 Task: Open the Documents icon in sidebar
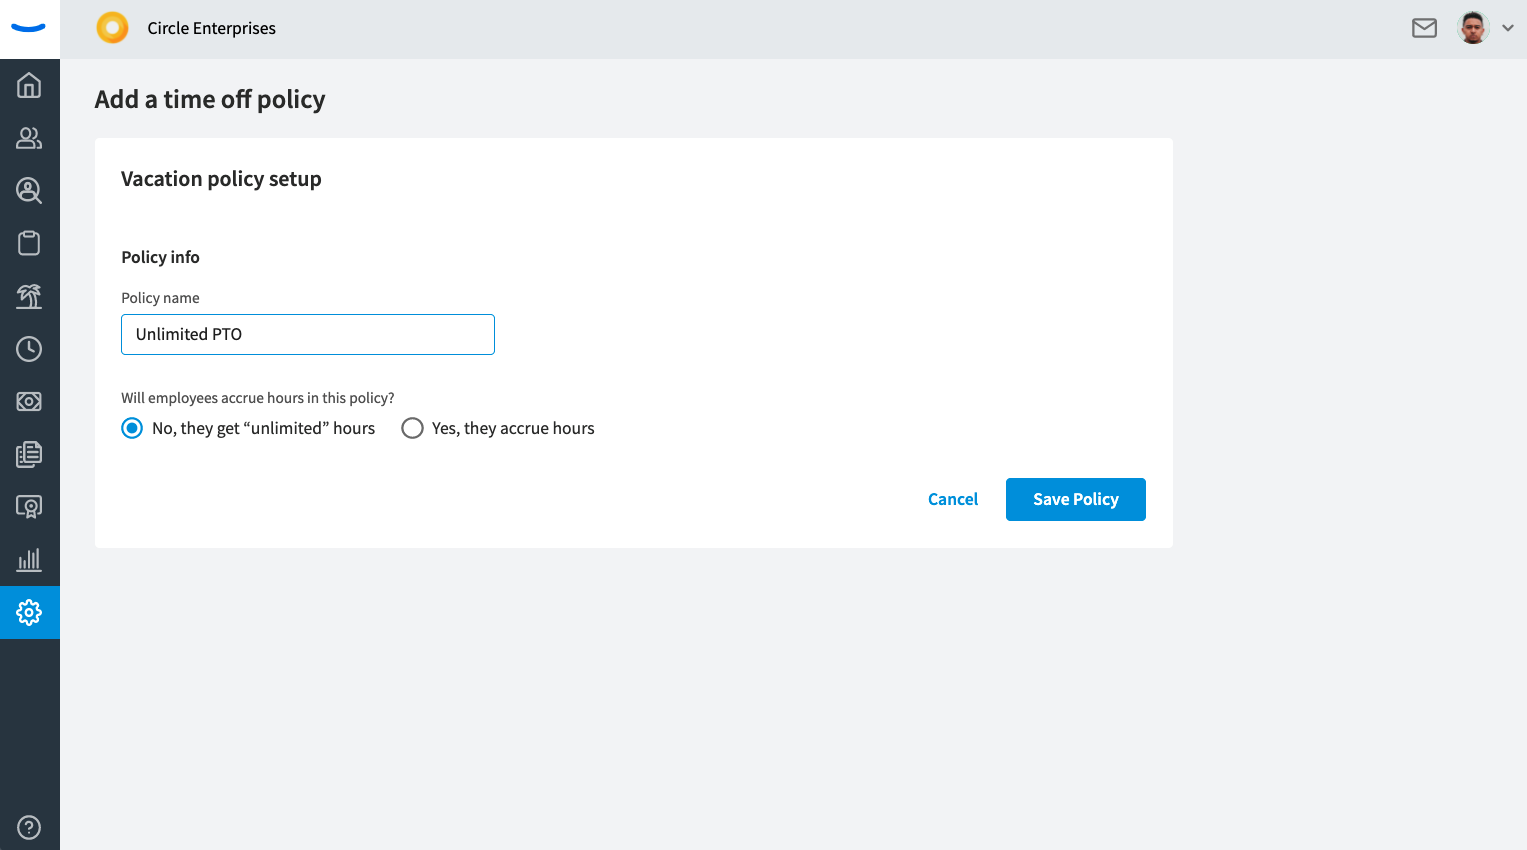click(x=29, y=454)
